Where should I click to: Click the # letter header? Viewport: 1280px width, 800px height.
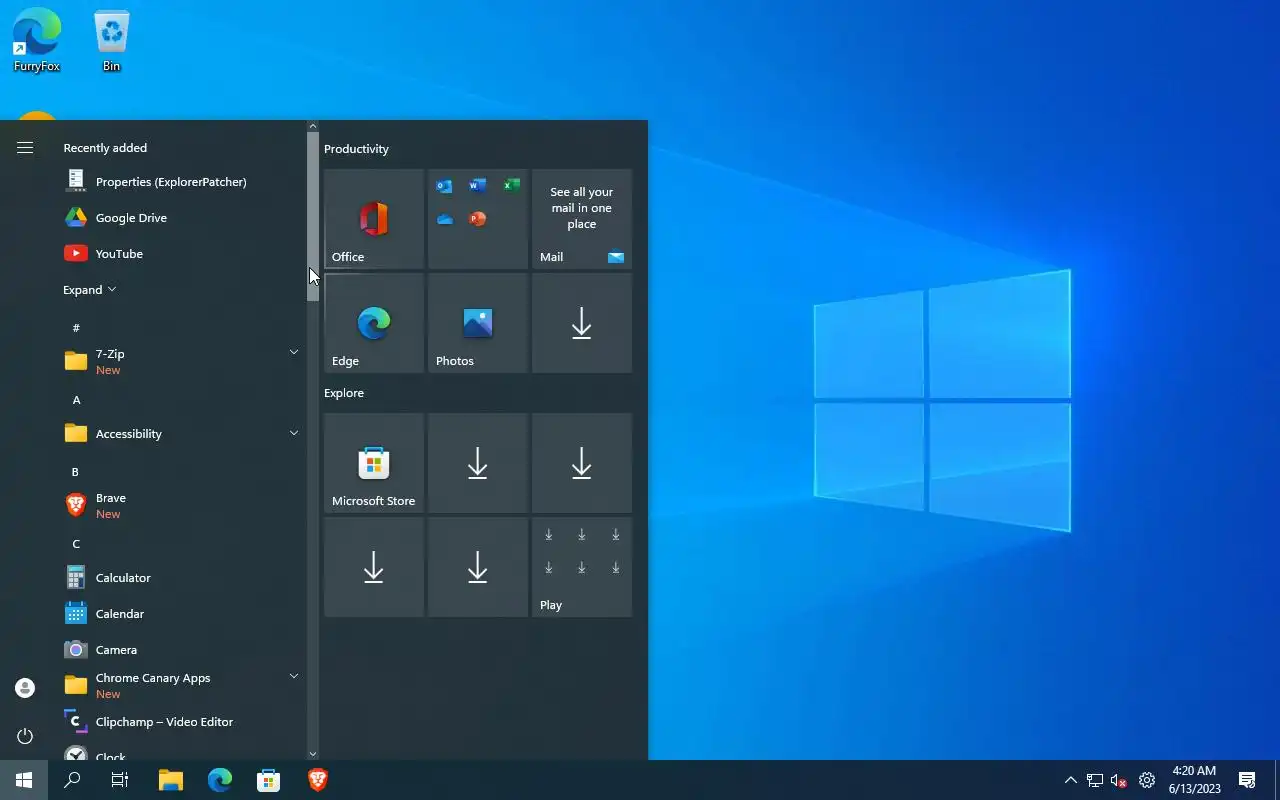(76, 328)
